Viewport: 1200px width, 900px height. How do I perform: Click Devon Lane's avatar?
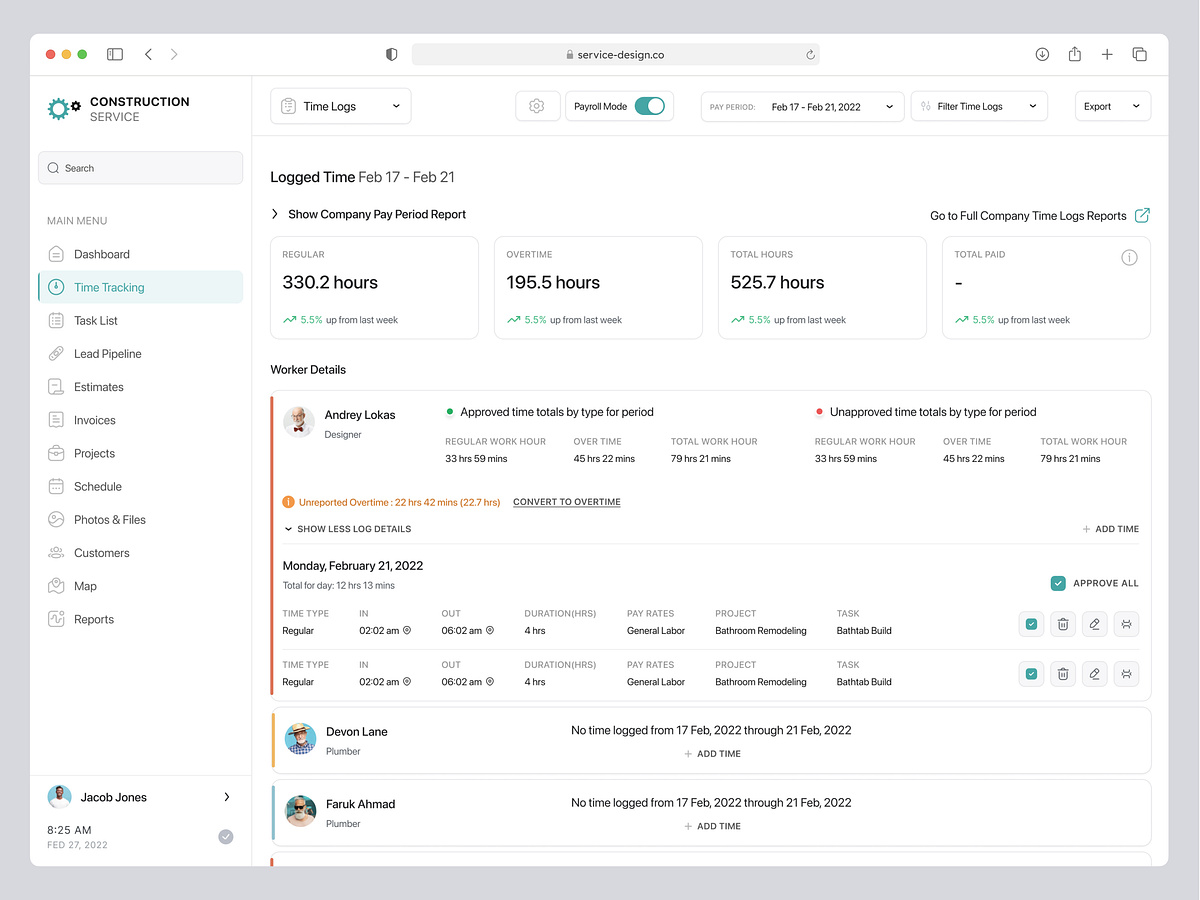tap(300, 739)
